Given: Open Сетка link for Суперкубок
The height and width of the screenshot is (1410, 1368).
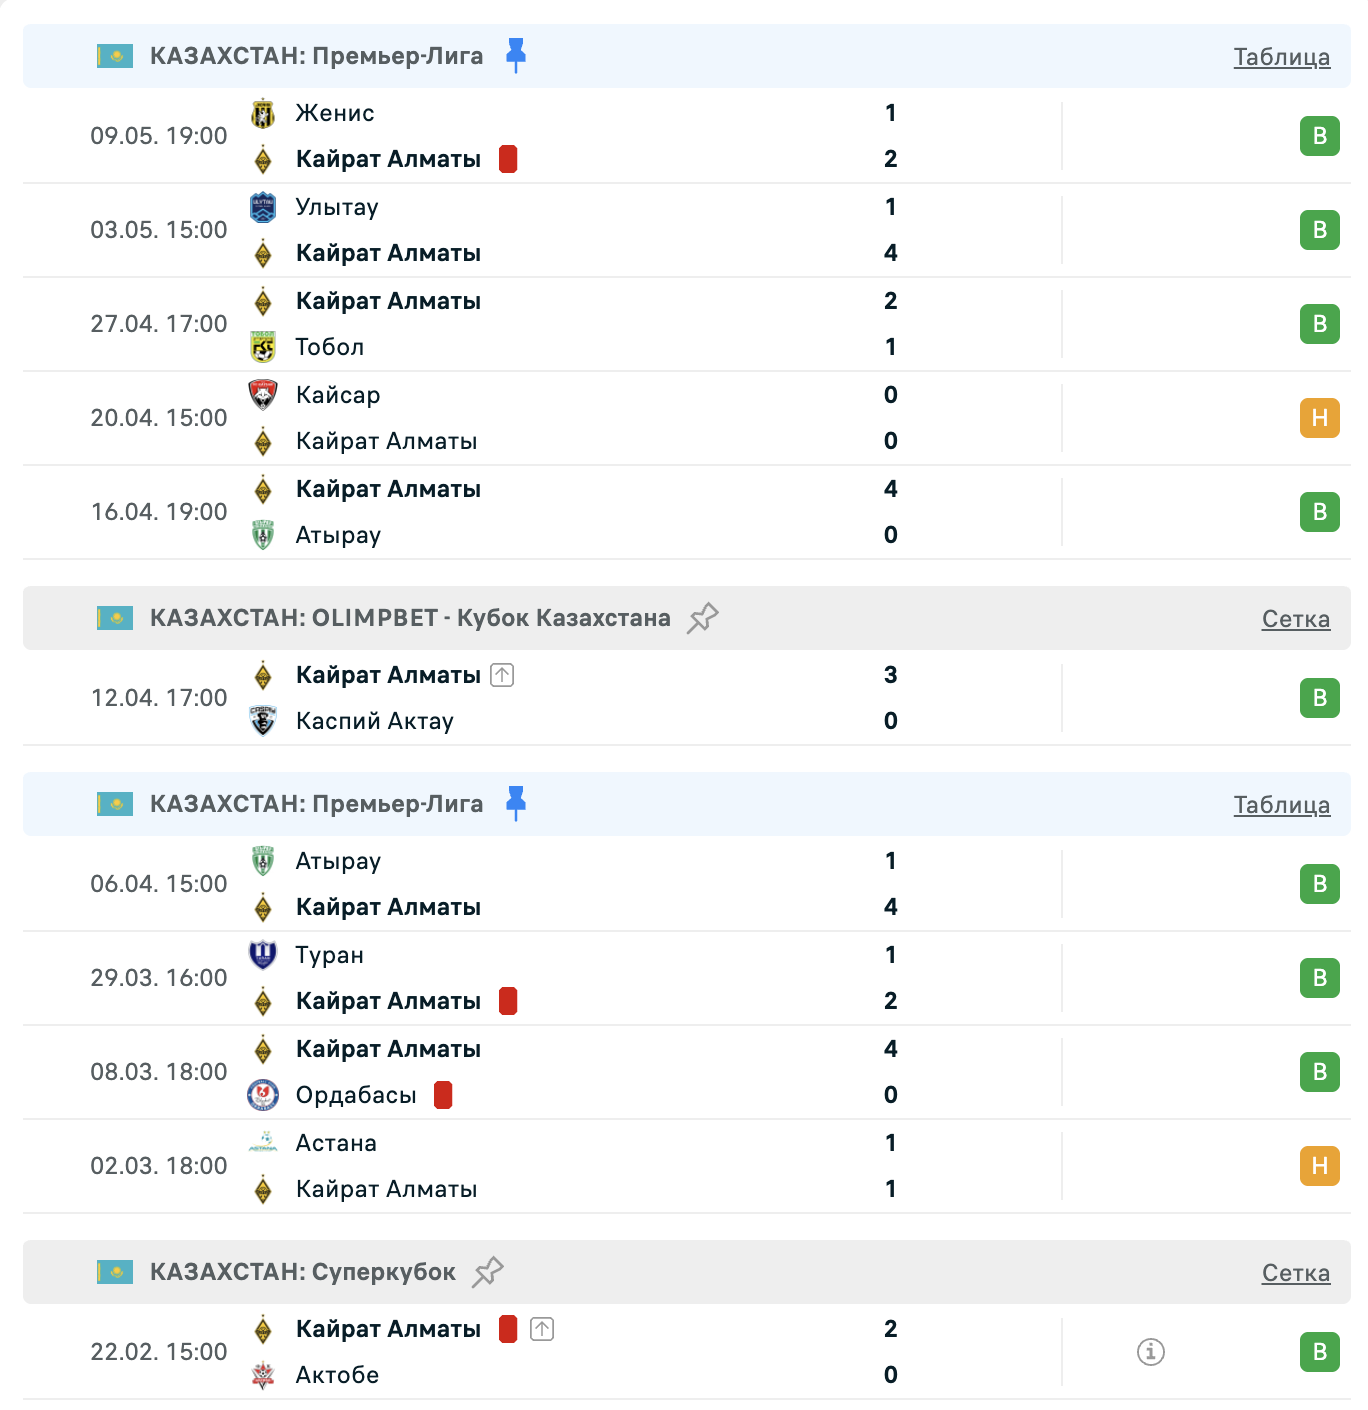Looking at the screenshot, I should [1295, 1273].
